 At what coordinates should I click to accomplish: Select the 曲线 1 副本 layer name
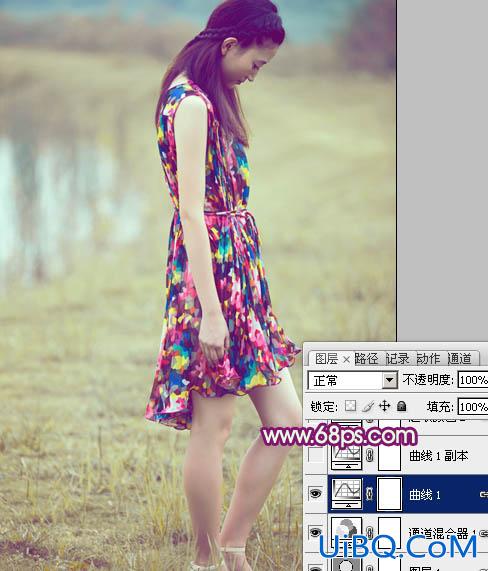click(438, 456)
